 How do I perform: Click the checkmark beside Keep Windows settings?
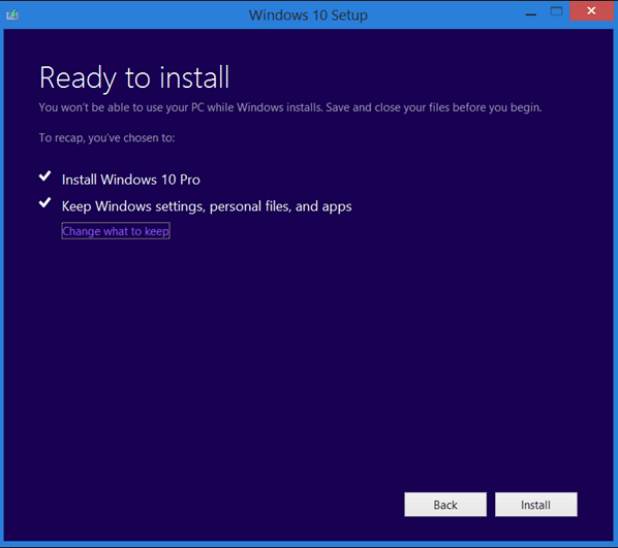coord(45,202)
